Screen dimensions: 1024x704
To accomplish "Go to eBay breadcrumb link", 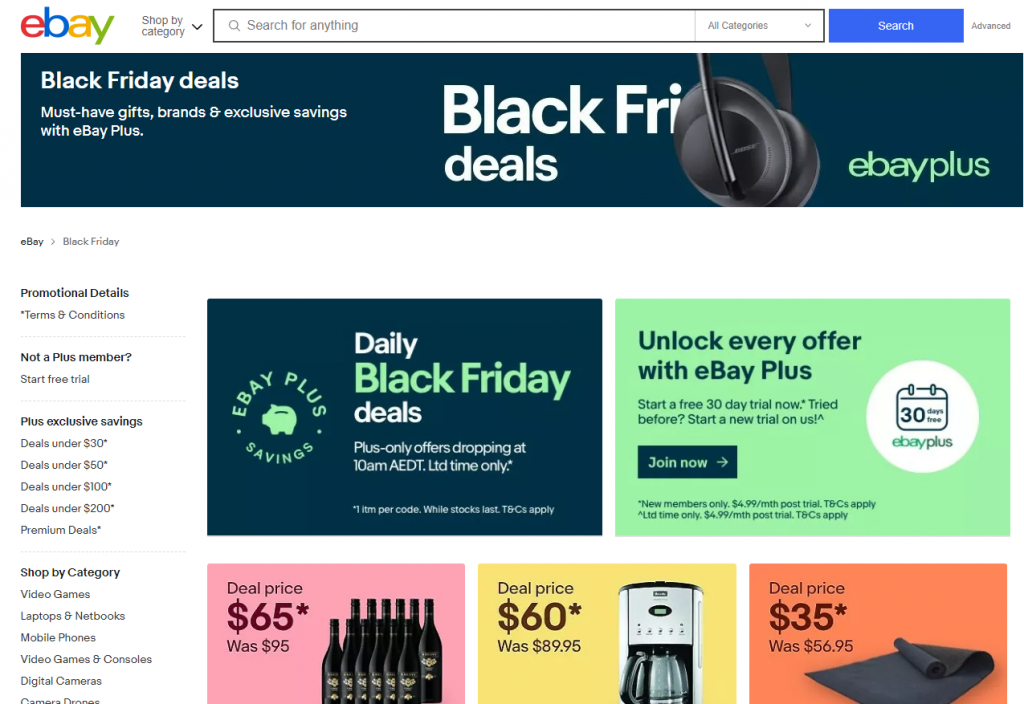I will 31,242.
